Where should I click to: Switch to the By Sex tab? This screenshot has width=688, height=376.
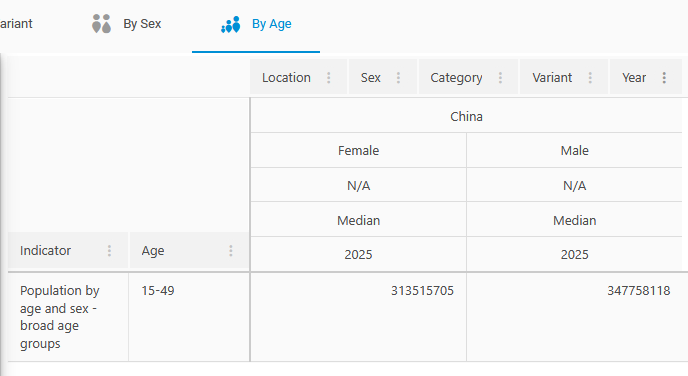click(x=127, y=24)
